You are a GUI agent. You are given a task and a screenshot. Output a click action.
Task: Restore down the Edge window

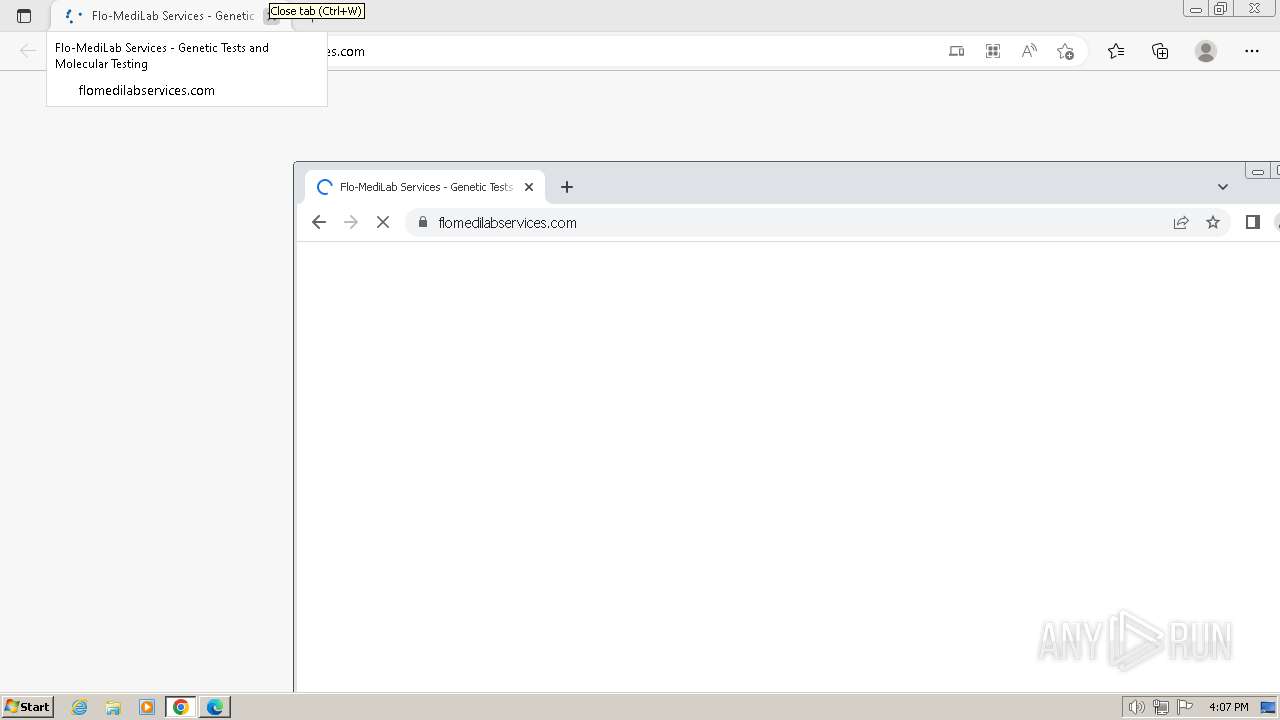pyautogui.click(x=1221, y=9)
